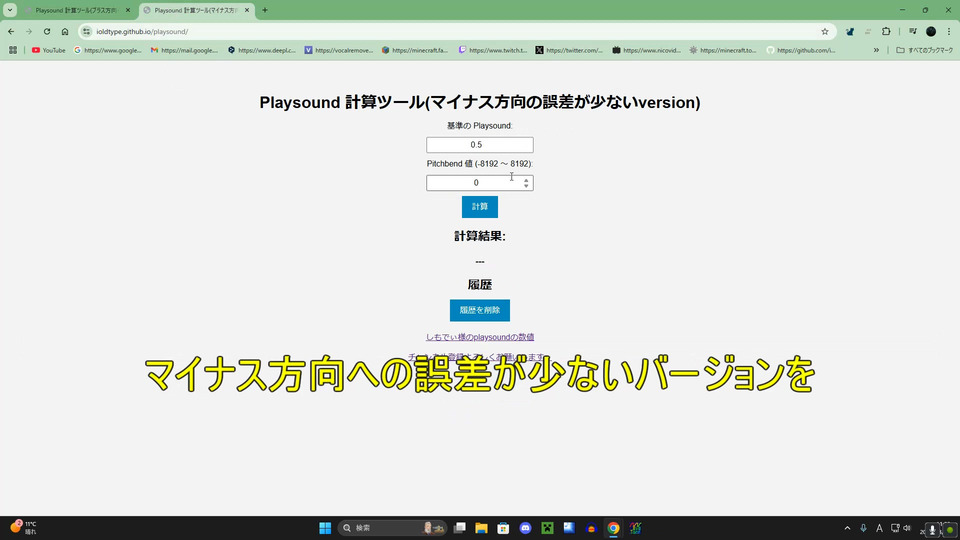Open the すべてのブックマーク folder
Viewport: 960px width, 540px height.
(x=924, y=50)
